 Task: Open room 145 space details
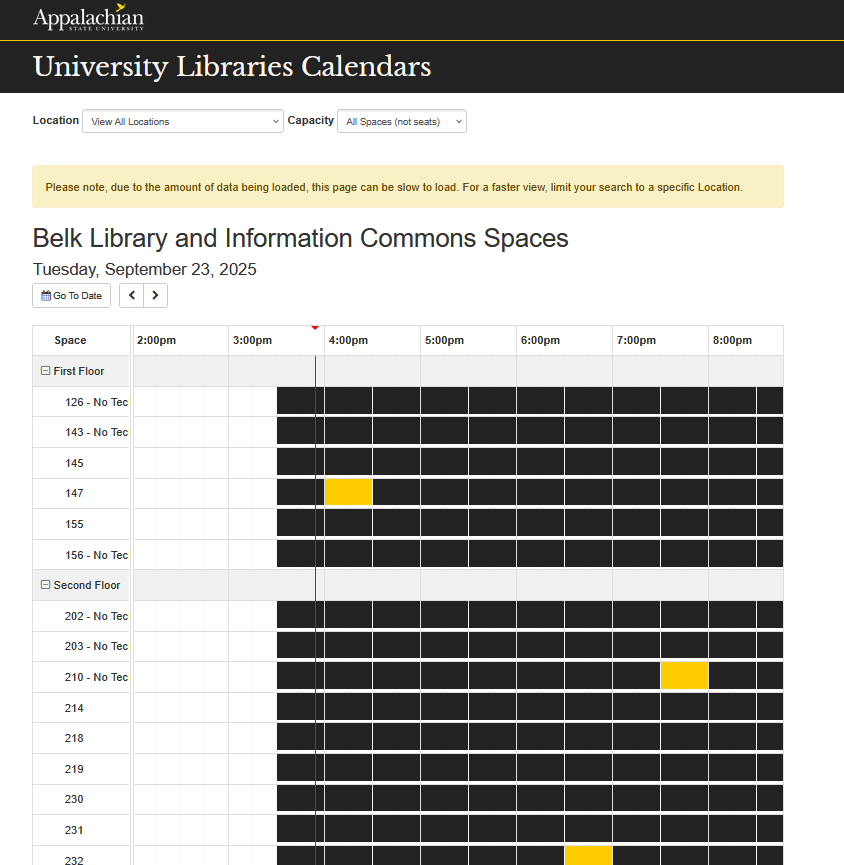pyautogui.click(x=75, y=463)
